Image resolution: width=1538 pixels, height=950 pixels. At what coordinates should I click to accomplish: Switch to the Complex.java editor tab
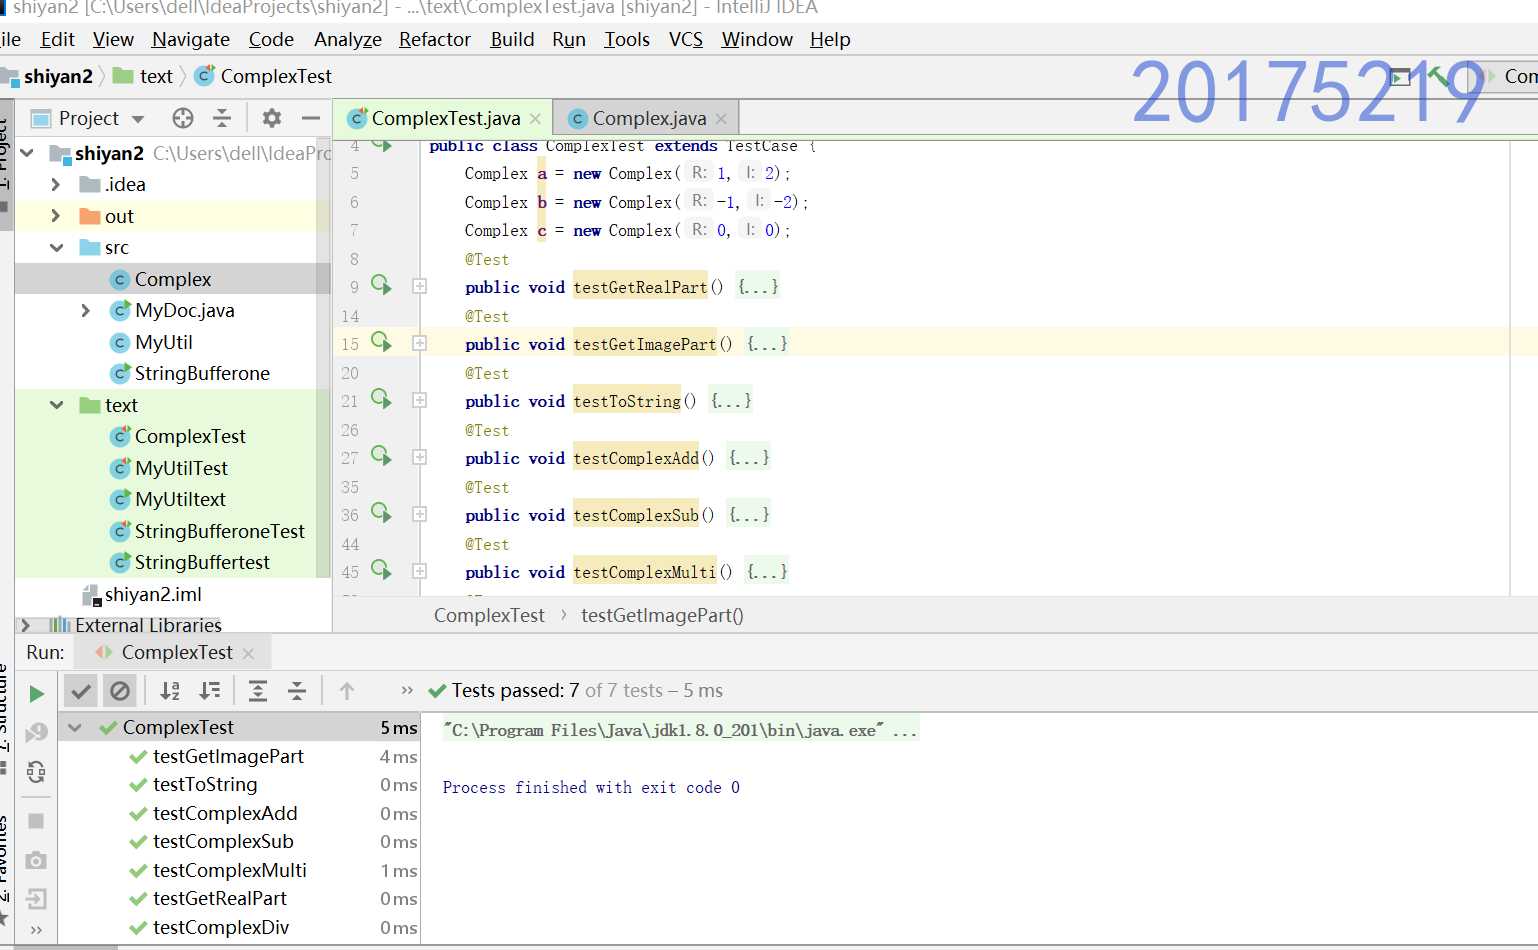[x=648, y=118]
